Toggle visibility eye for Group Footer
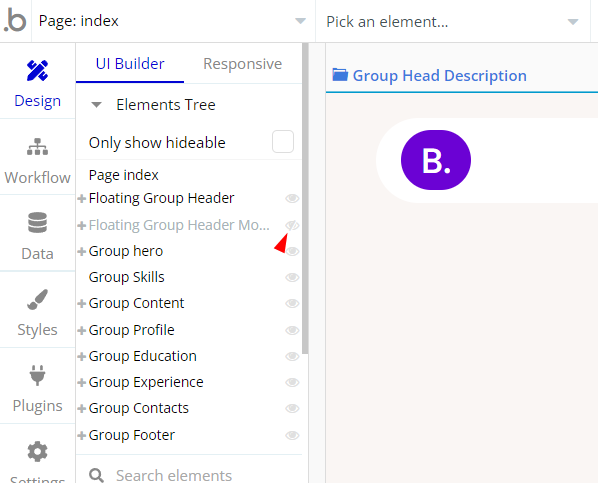This screenshot has height=483, width=598. pyautogui.click(x=292, y=435)
